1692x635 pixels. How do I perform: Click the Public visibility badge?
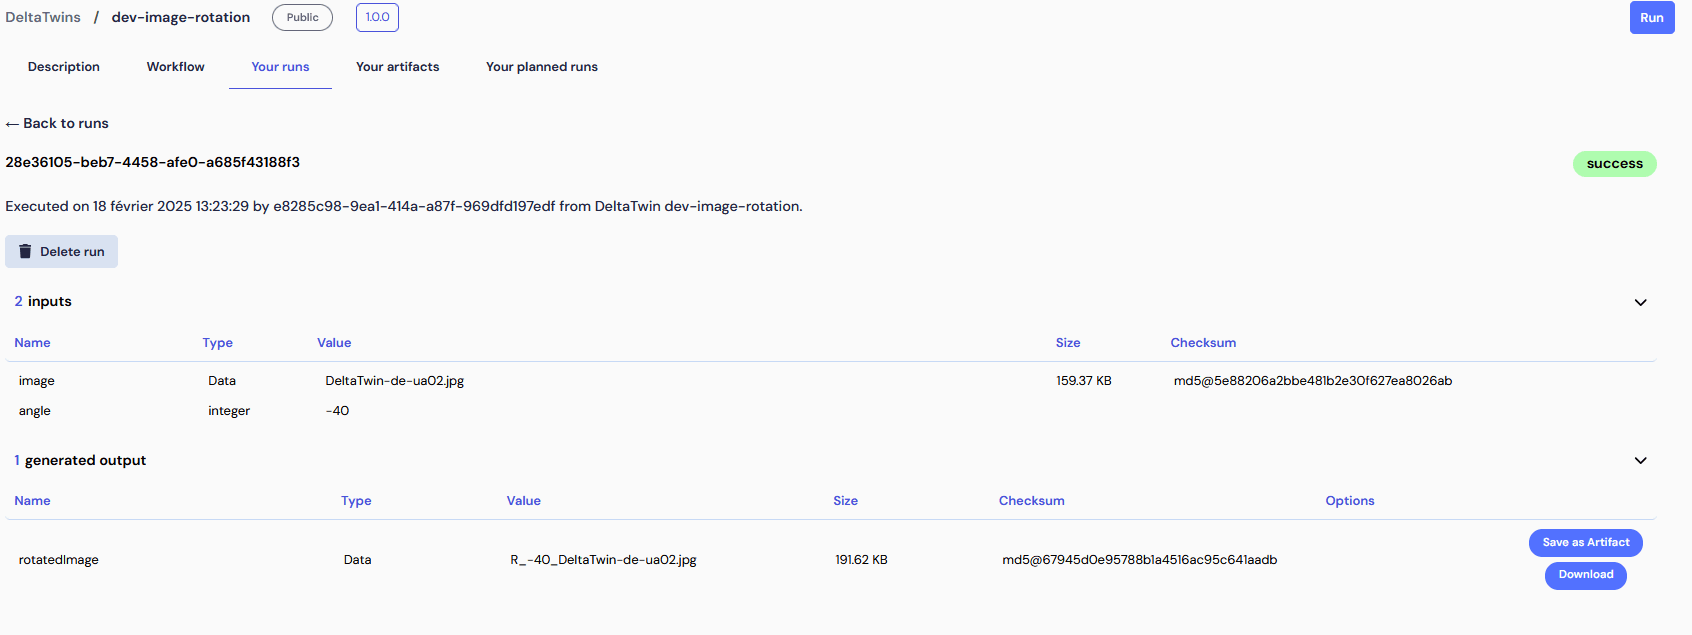pyautogui.click(x=302, y=17)
